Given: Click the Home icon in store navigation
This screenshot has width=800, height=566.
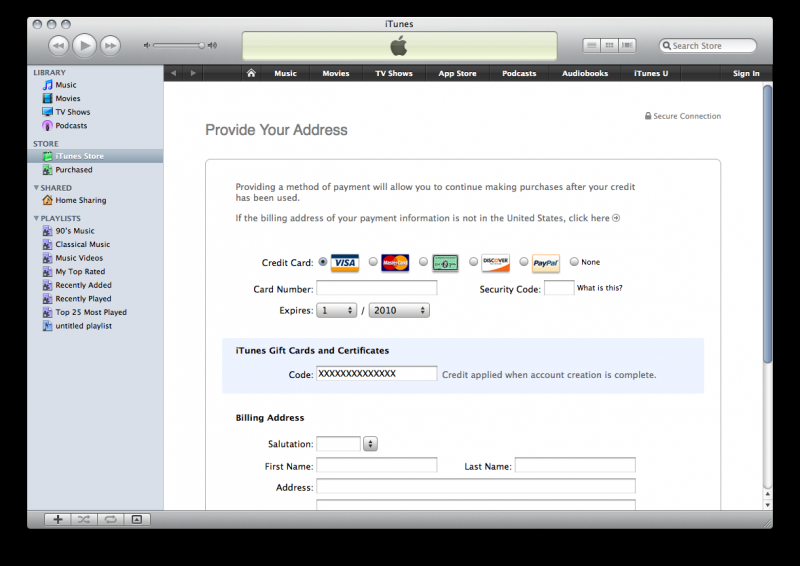Looking at the screenshot, I should pos(251,73).
